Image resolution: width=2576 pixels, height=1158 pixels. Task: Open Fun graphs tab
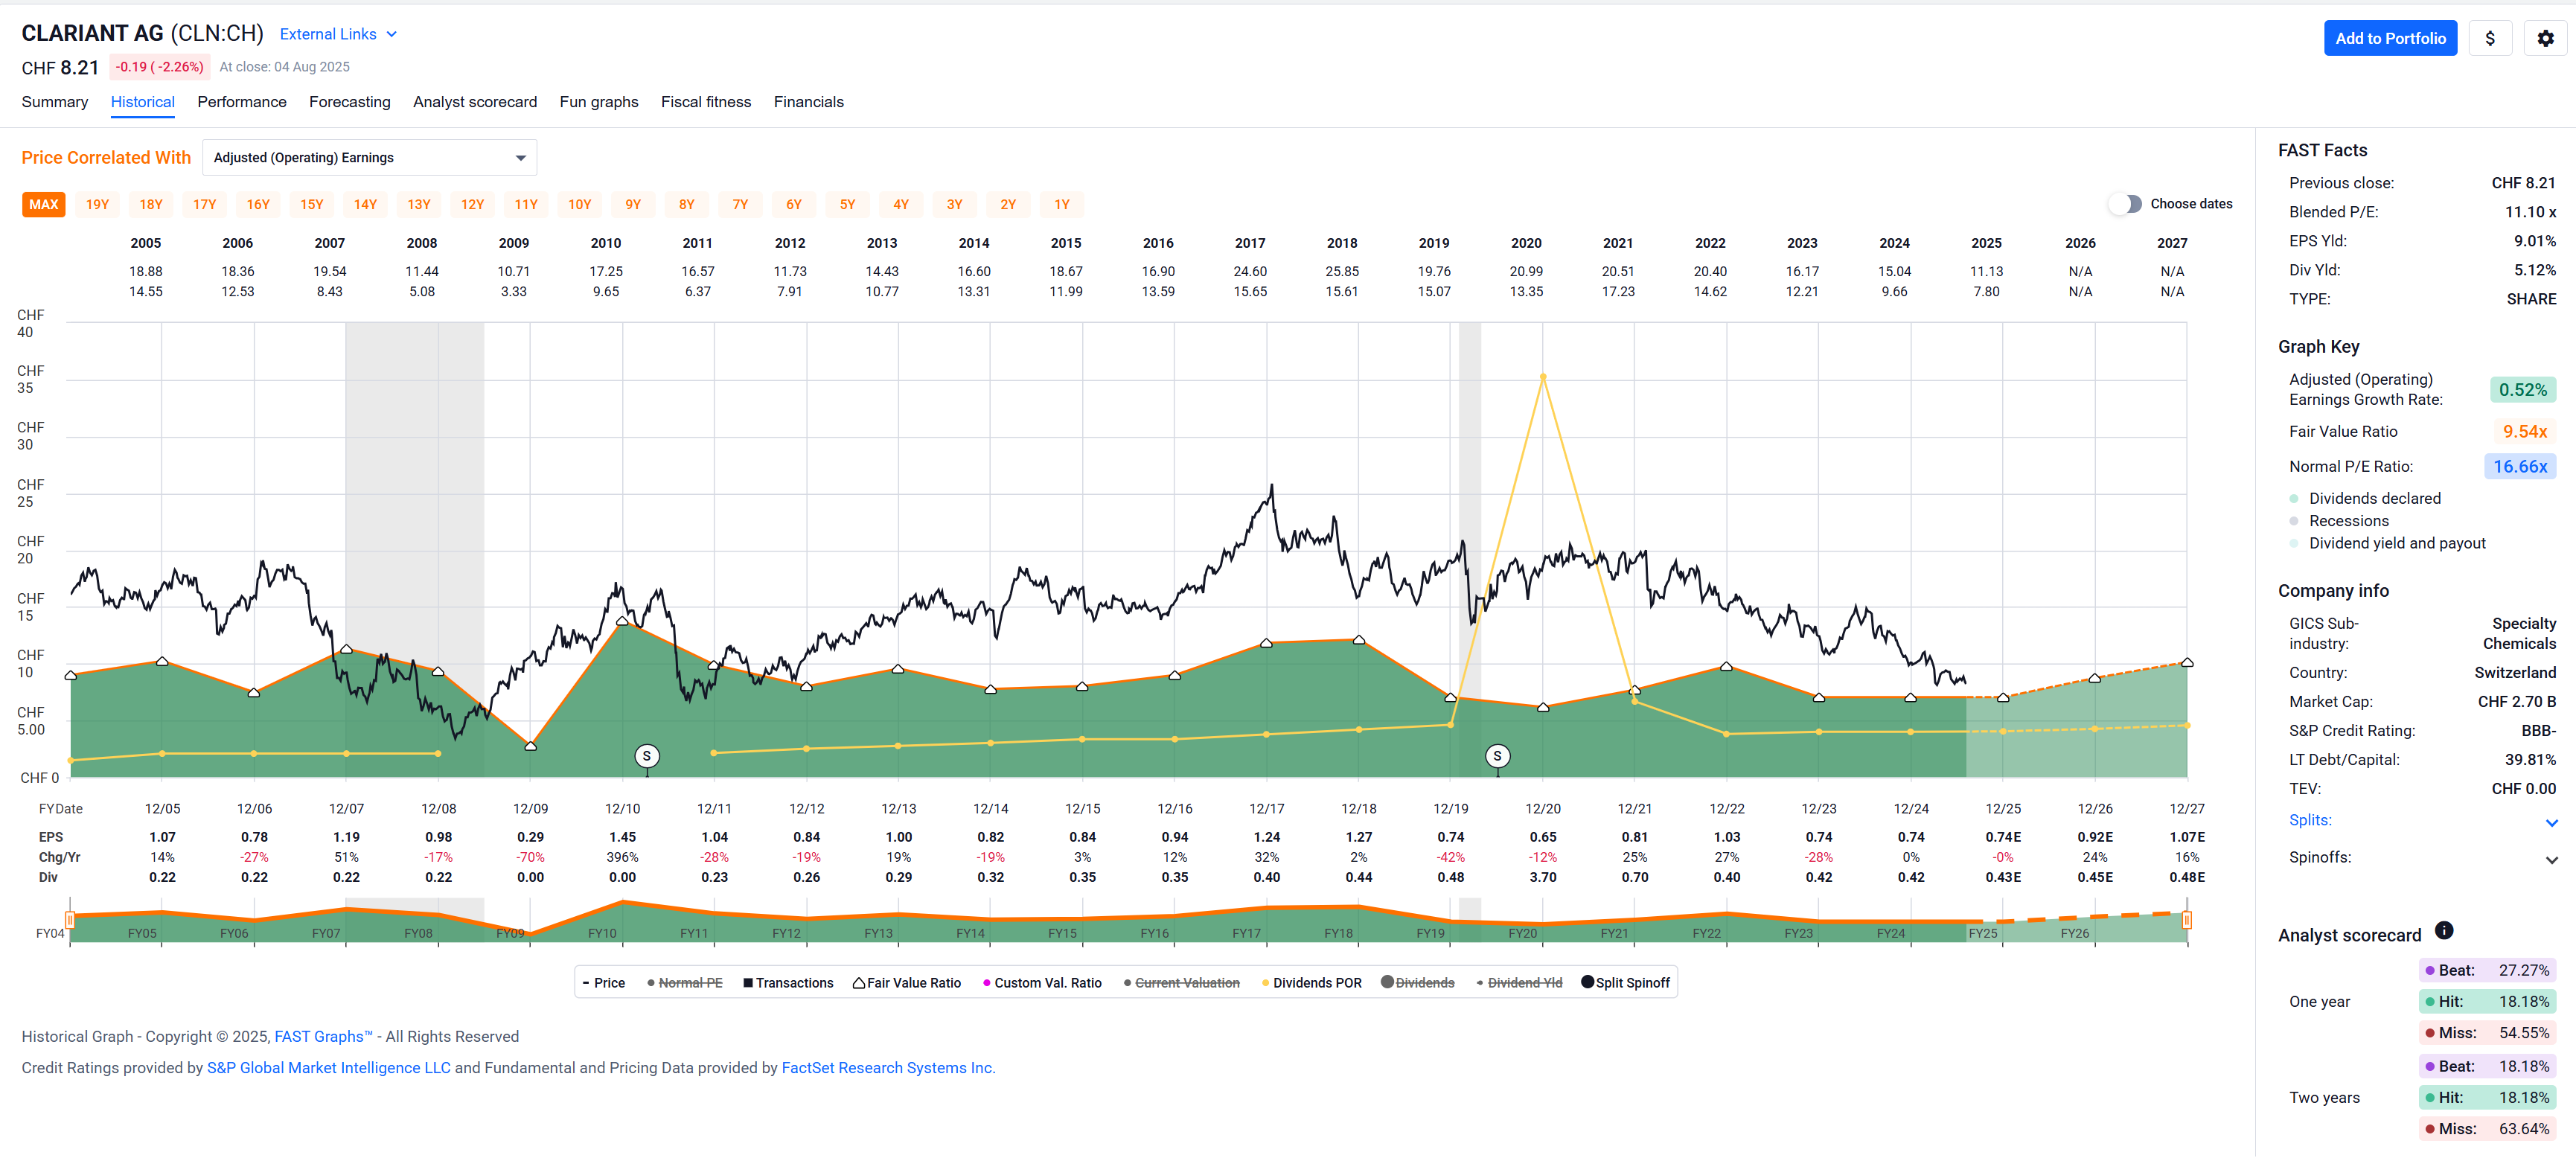tap(599, 102)
